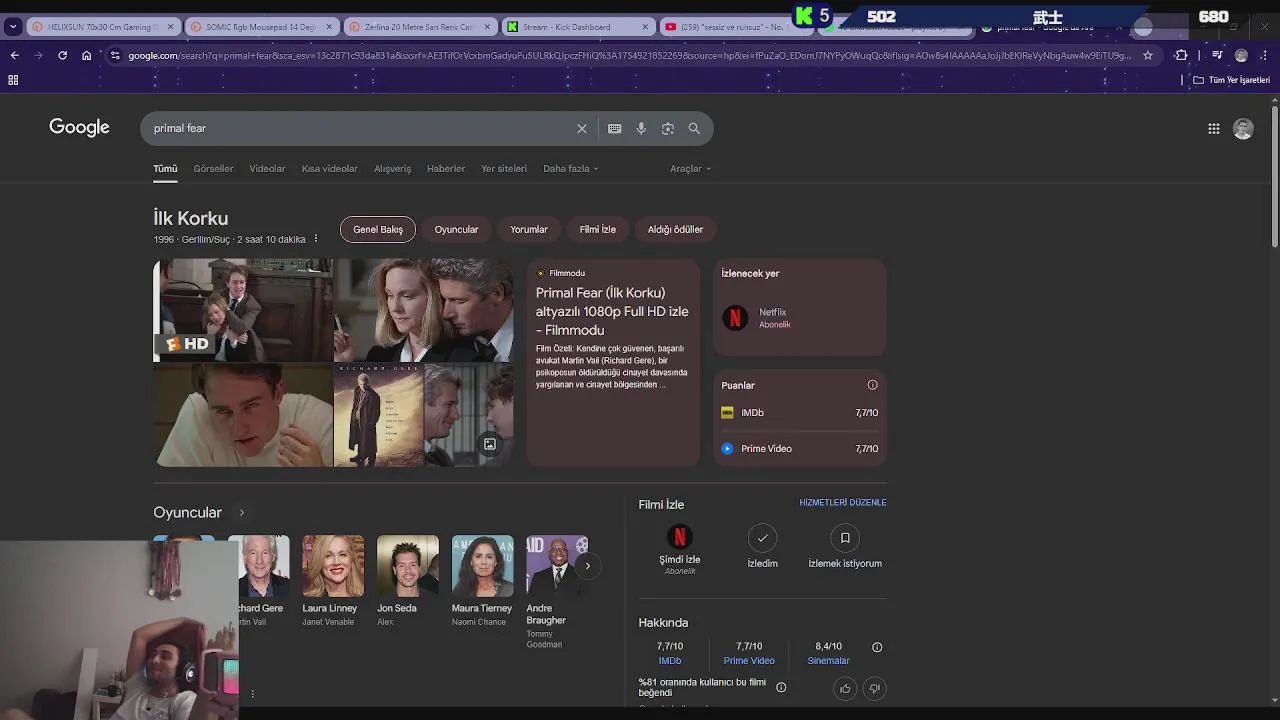
Task: Switch to Videolar tab
Action: [x=267, y=168]
